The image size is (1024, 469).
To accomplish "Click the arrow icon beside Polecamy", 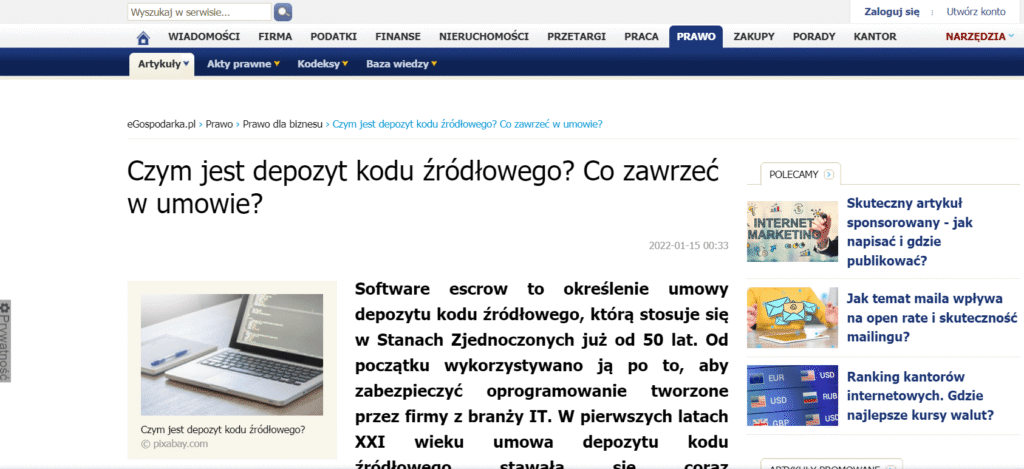I will (828, 174).
